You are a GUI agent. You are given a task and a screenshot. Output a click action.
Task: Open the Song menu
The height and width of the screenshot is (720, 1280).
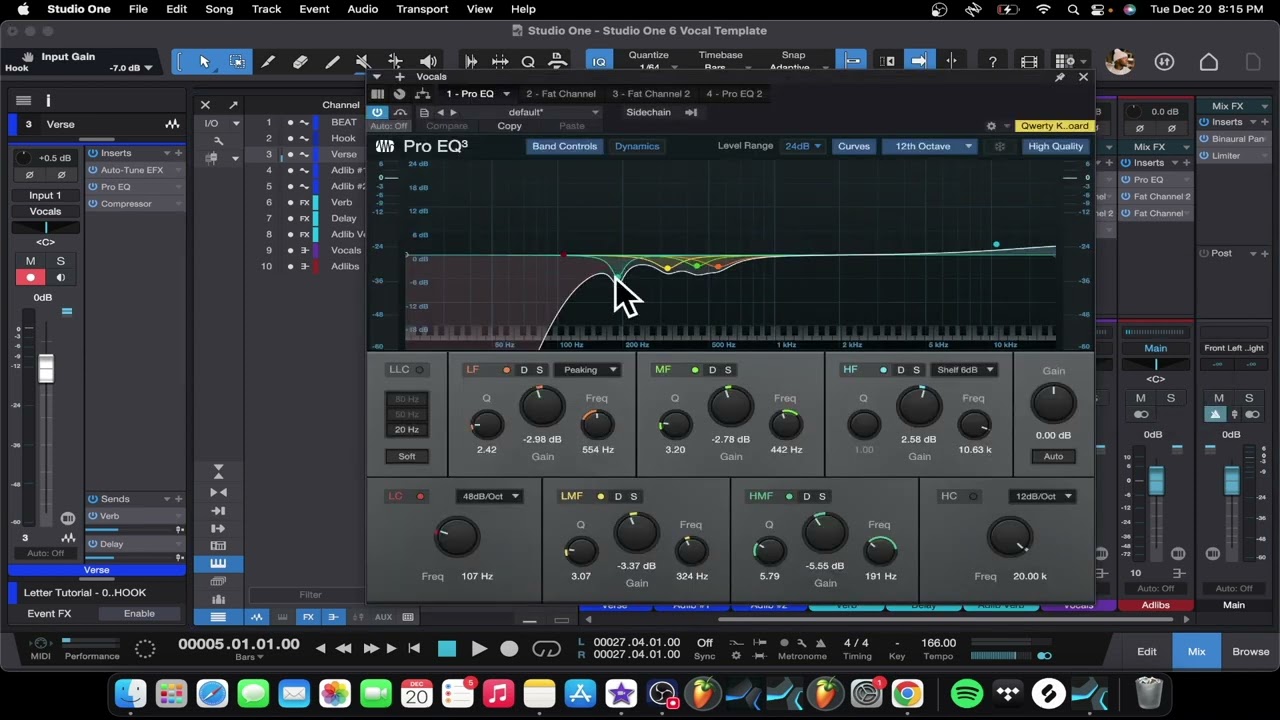pyautogui.click(x=219, y=9)
